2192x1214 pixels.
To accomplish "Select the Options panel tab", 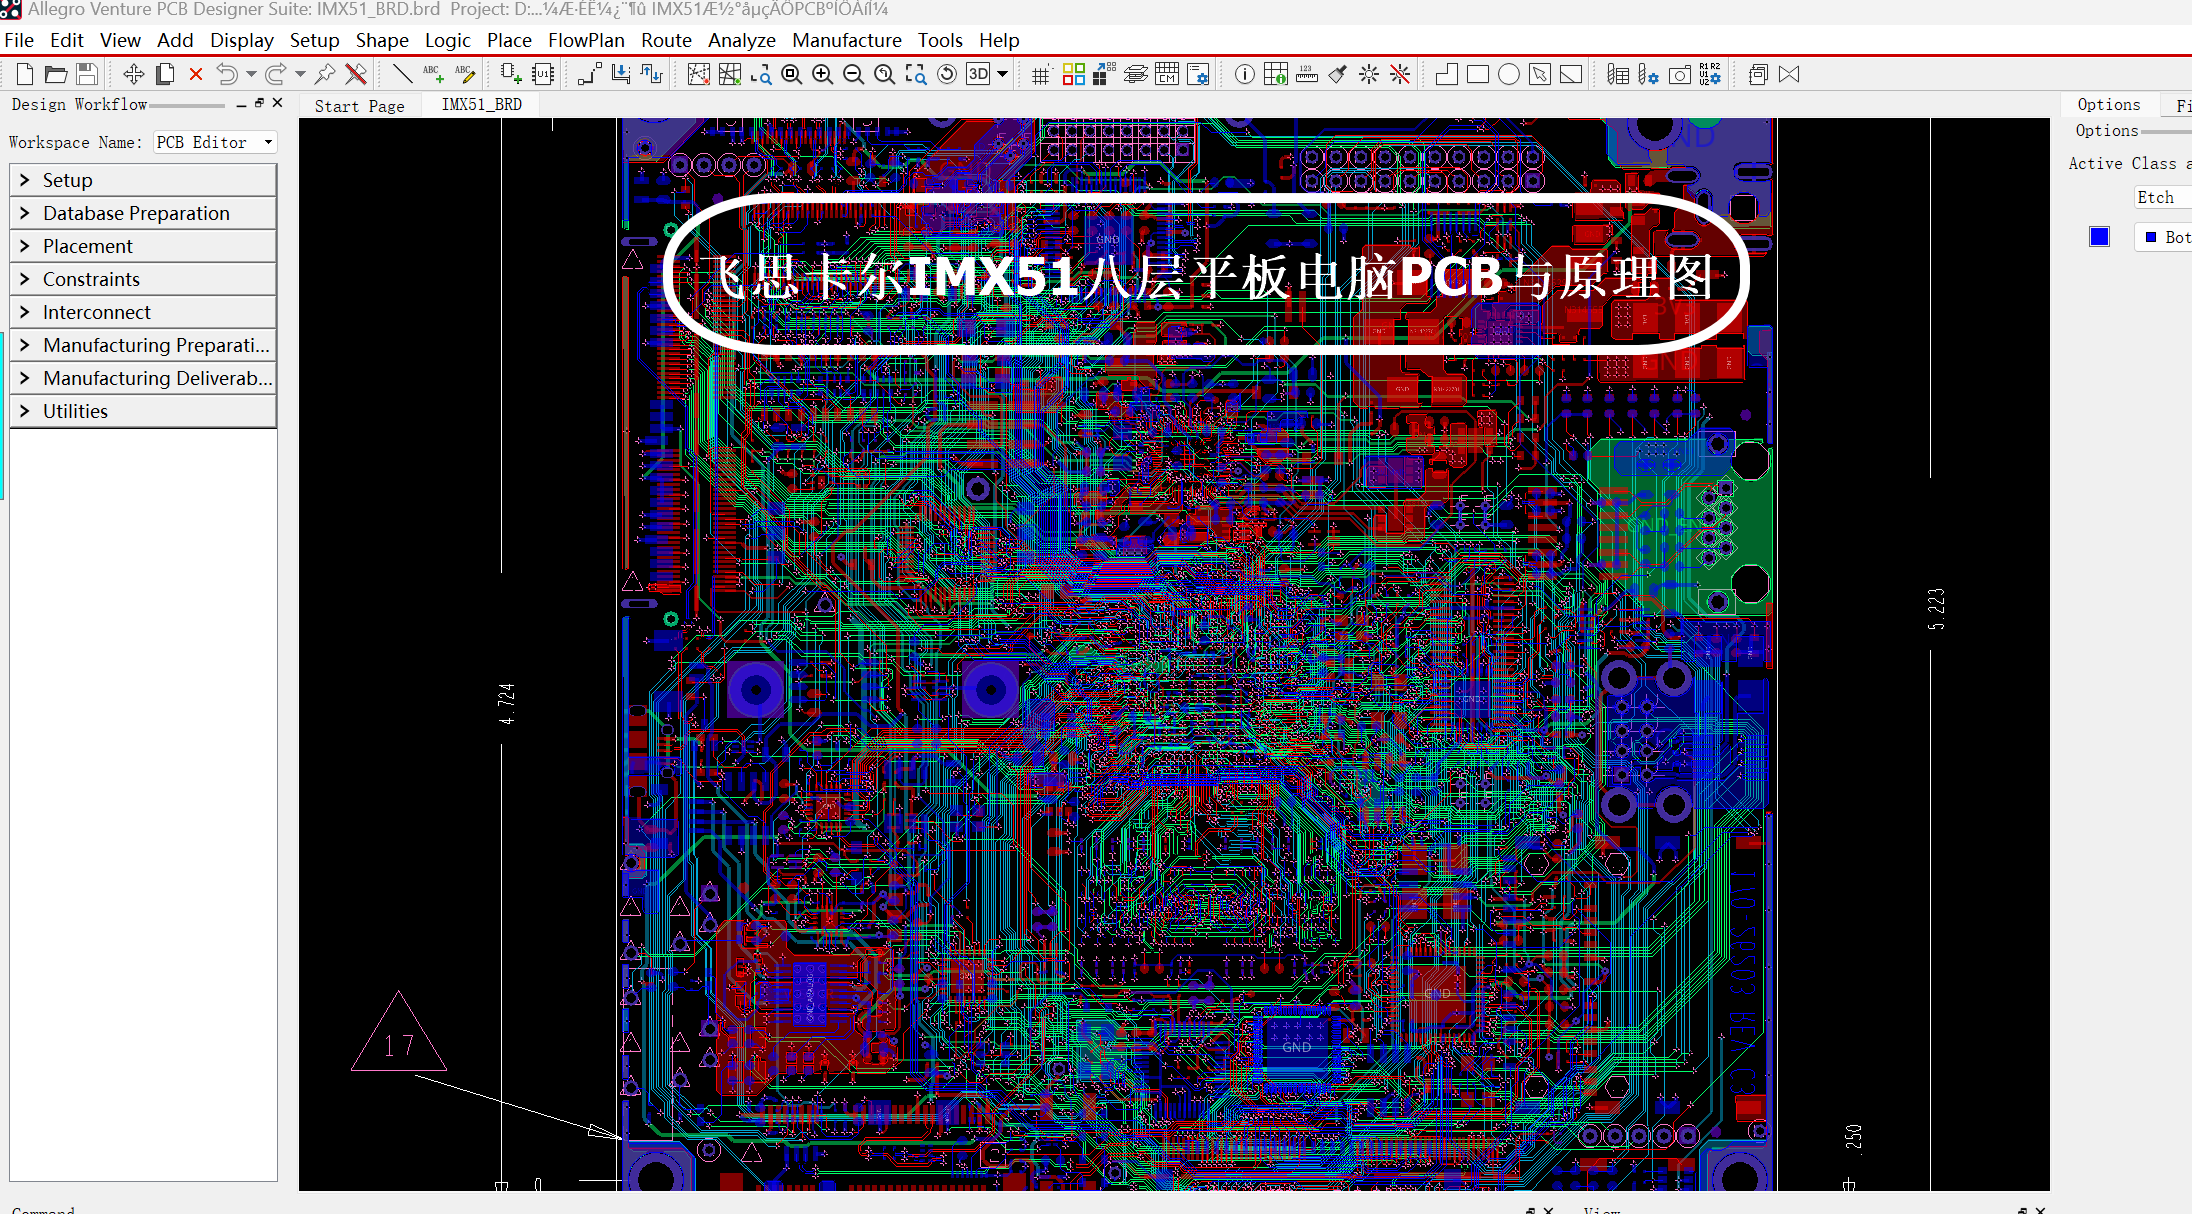I will point(2109,104).
